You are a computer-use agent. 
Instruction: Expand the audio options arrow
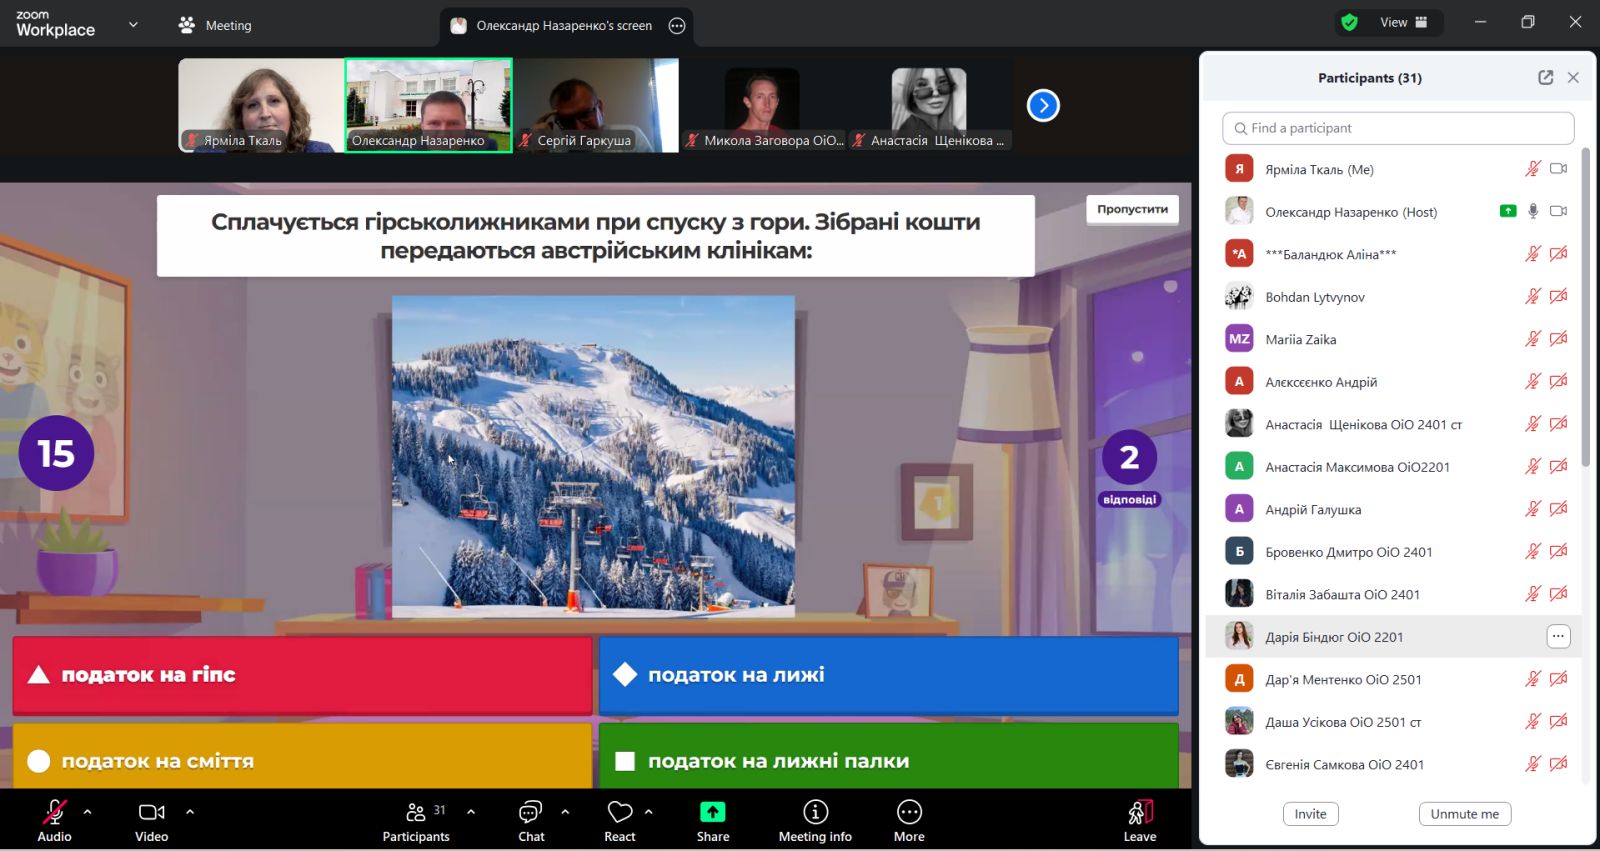tap(88, 812)
